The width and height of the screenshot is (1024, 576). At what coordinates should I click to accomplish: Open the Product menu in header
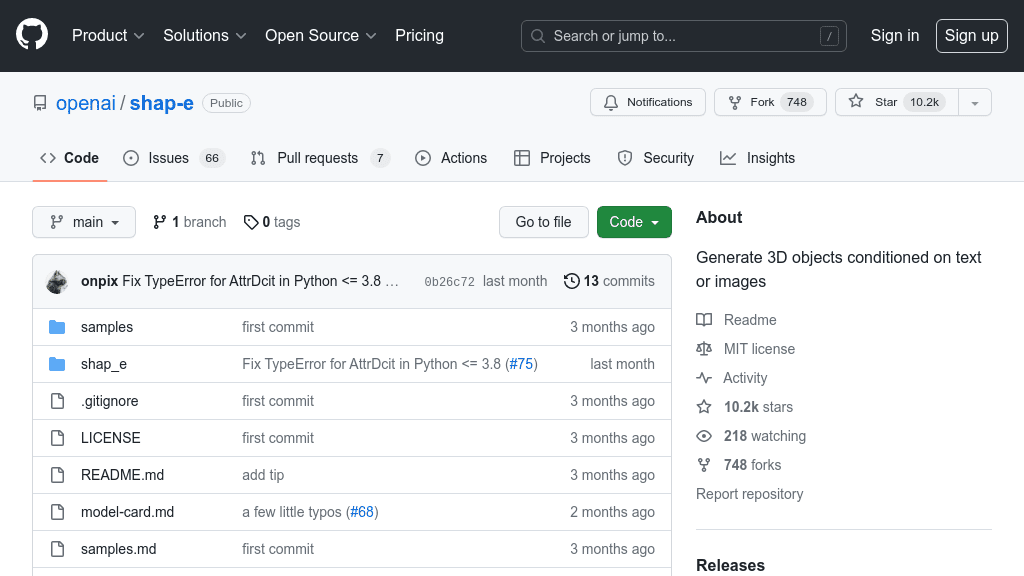tap(108, 35)
